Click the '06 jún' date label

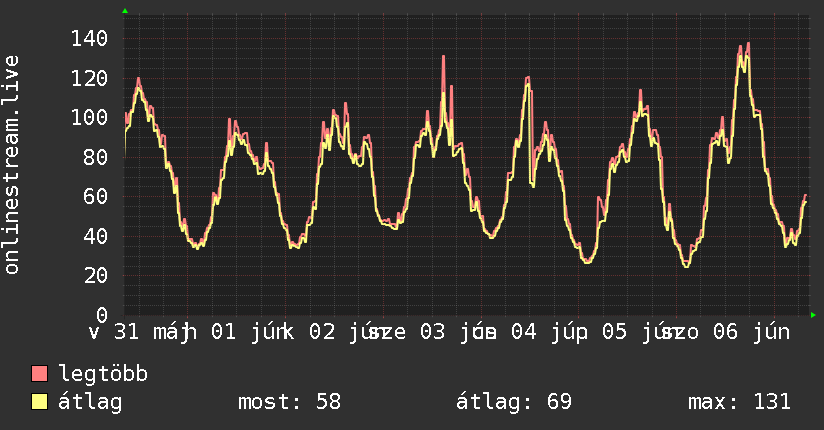tap(751, 332)
